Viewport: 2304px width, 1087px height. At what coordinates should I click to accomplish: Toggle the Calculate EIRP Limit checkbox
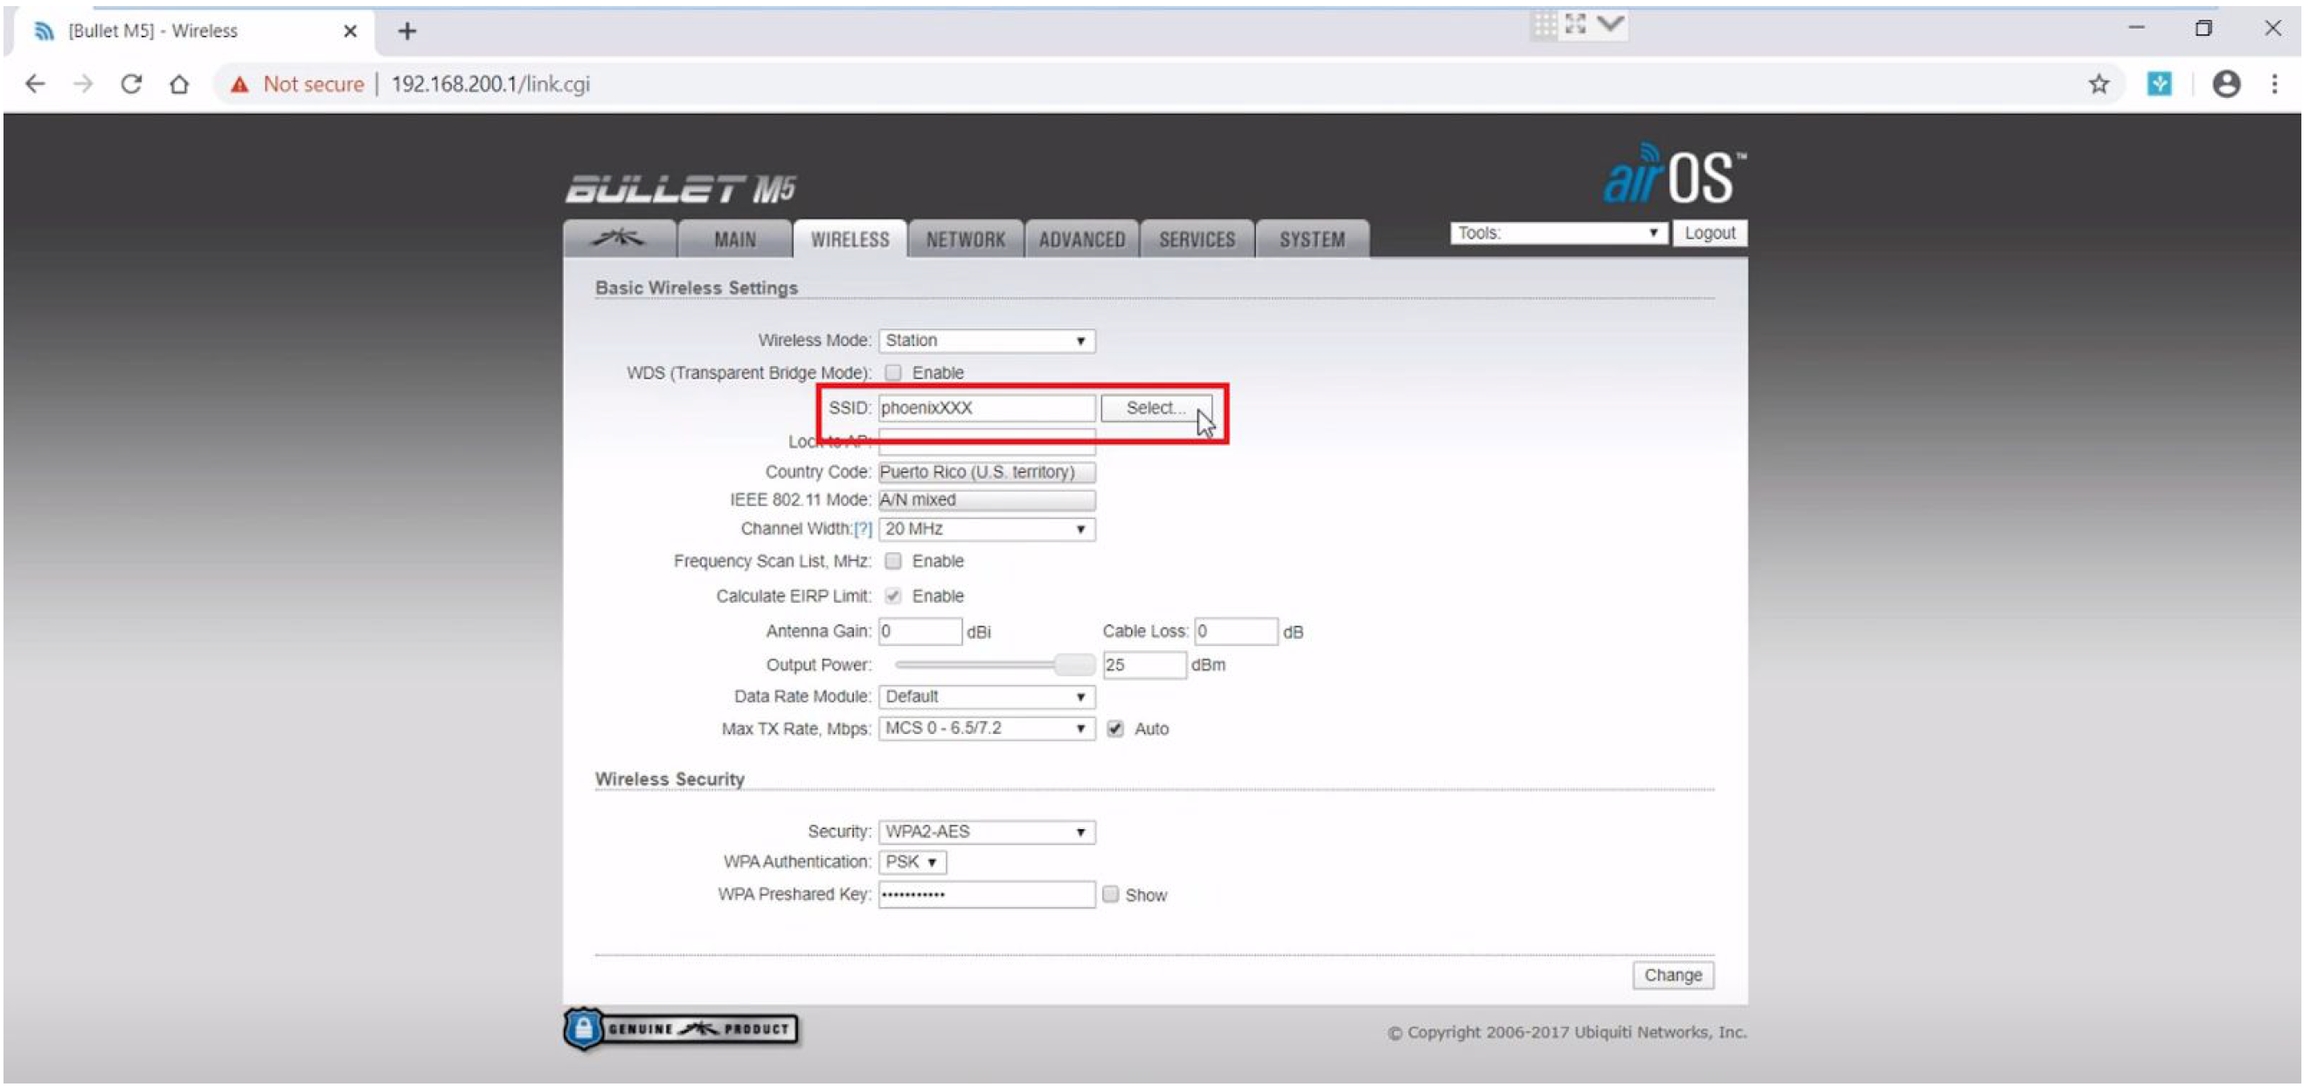[893, 596]
